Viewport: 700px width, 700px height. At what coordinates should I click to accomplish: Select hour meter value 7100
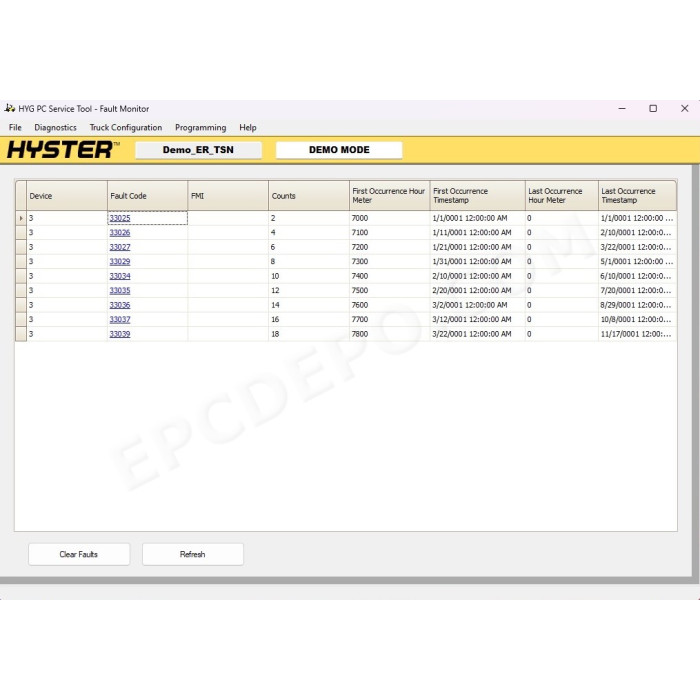[x=390, y=233]
